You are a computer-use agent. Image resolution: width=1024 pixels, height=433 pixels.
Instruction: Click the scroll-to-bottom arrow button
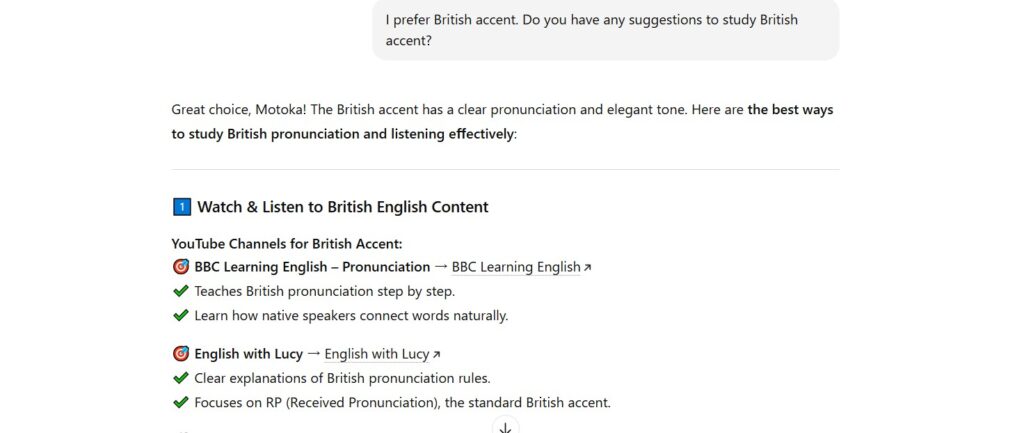[x=505, y=427]
